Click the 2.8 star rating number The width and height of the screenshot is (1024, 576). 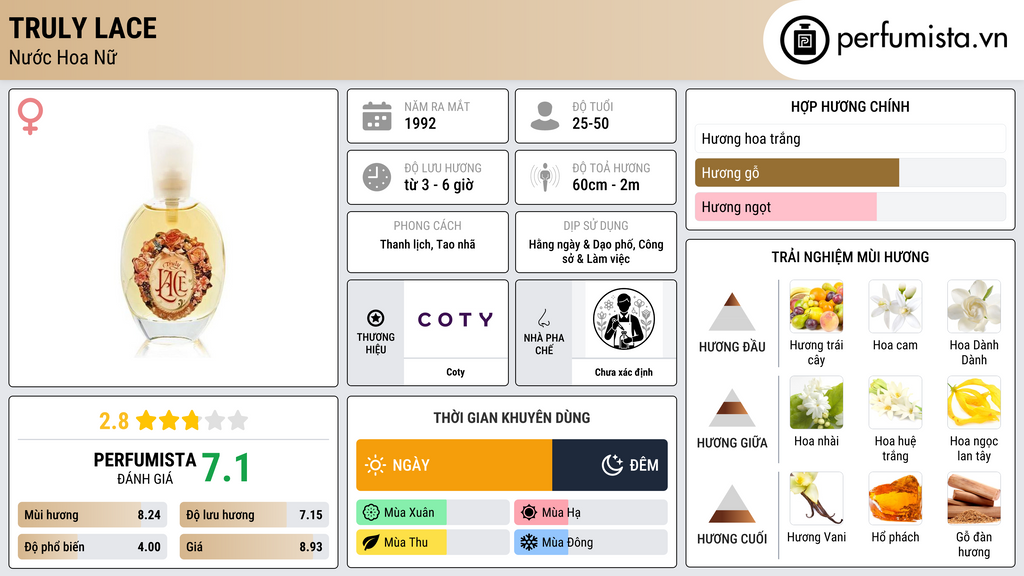click(x=114, y=421)
